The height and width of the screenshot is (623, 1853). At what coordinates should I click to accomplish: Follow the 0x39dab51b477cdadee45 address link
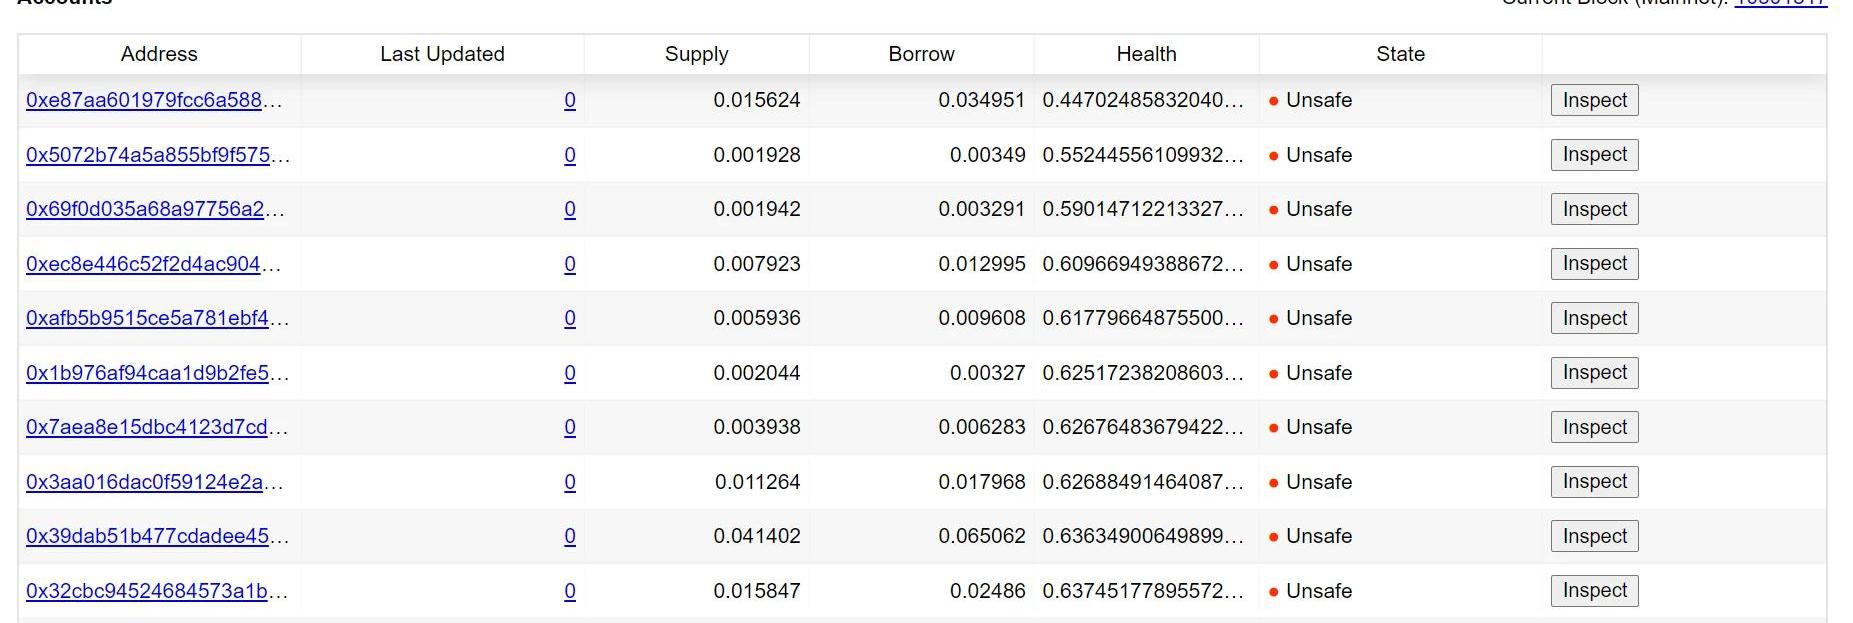tap(147, 536)
